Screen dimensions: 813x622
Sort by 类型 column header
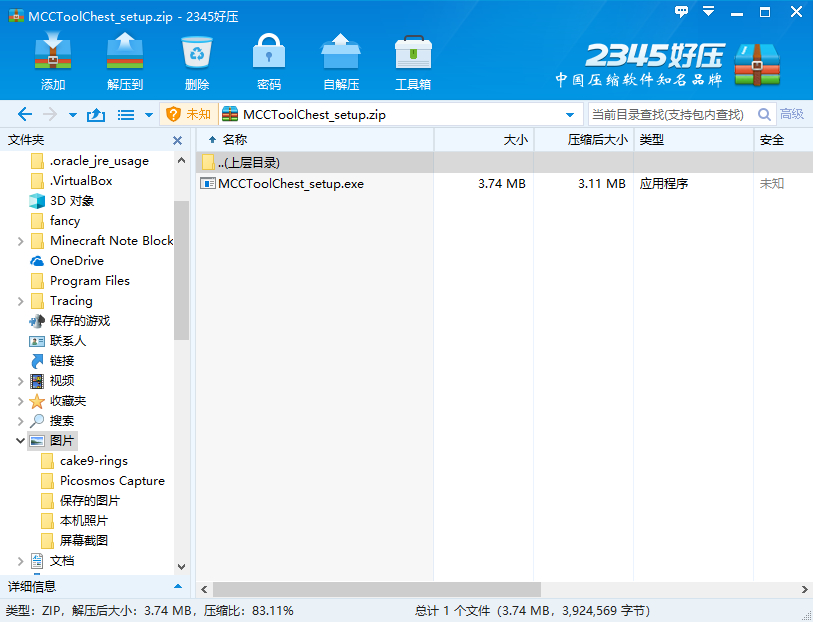pyautogui.click(x=694, y=139)
